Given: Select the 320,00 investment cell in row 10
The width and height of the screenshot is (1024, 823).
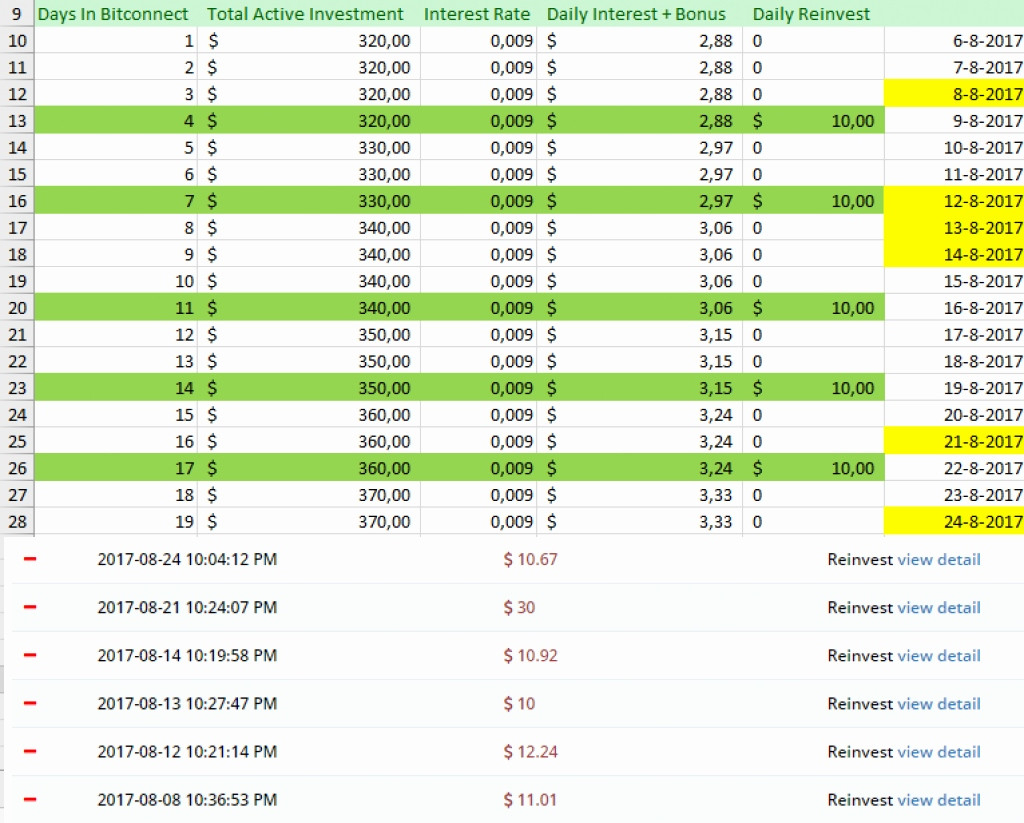Looking at the screenshot, I should pos(308,40).
